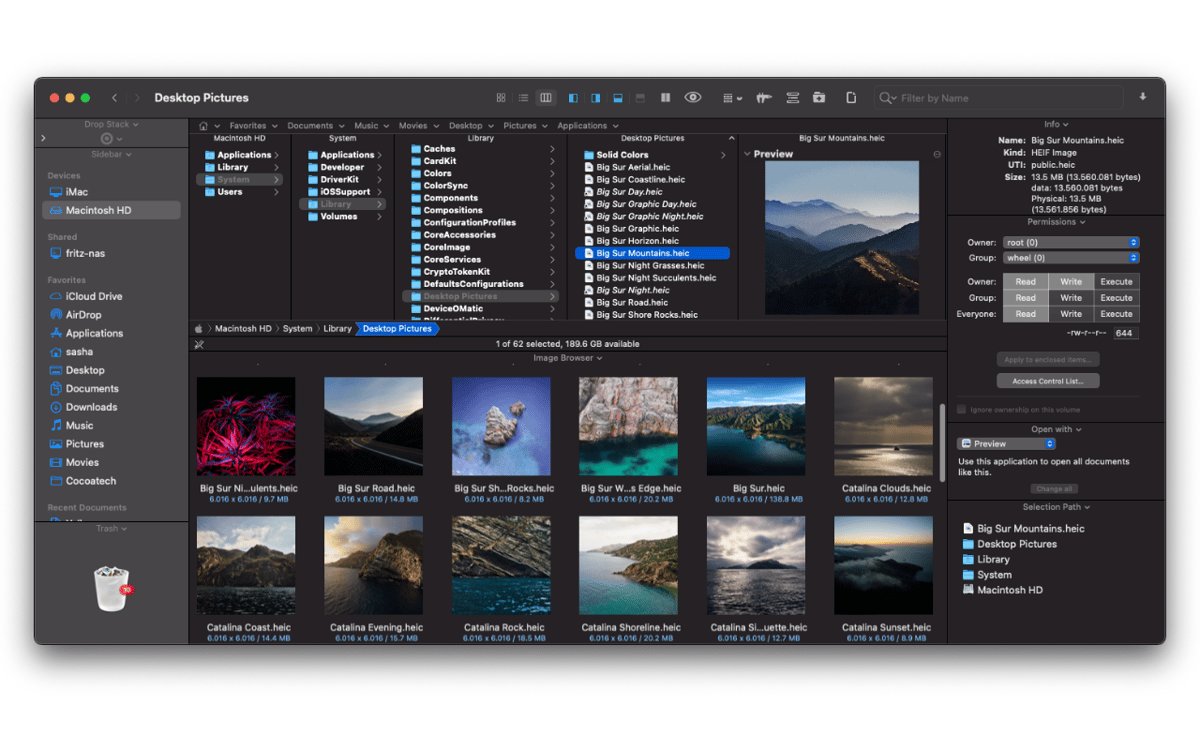Expand the Image Browser module menu
This screenshot has width=1200, height=750.
coord(567,358)
